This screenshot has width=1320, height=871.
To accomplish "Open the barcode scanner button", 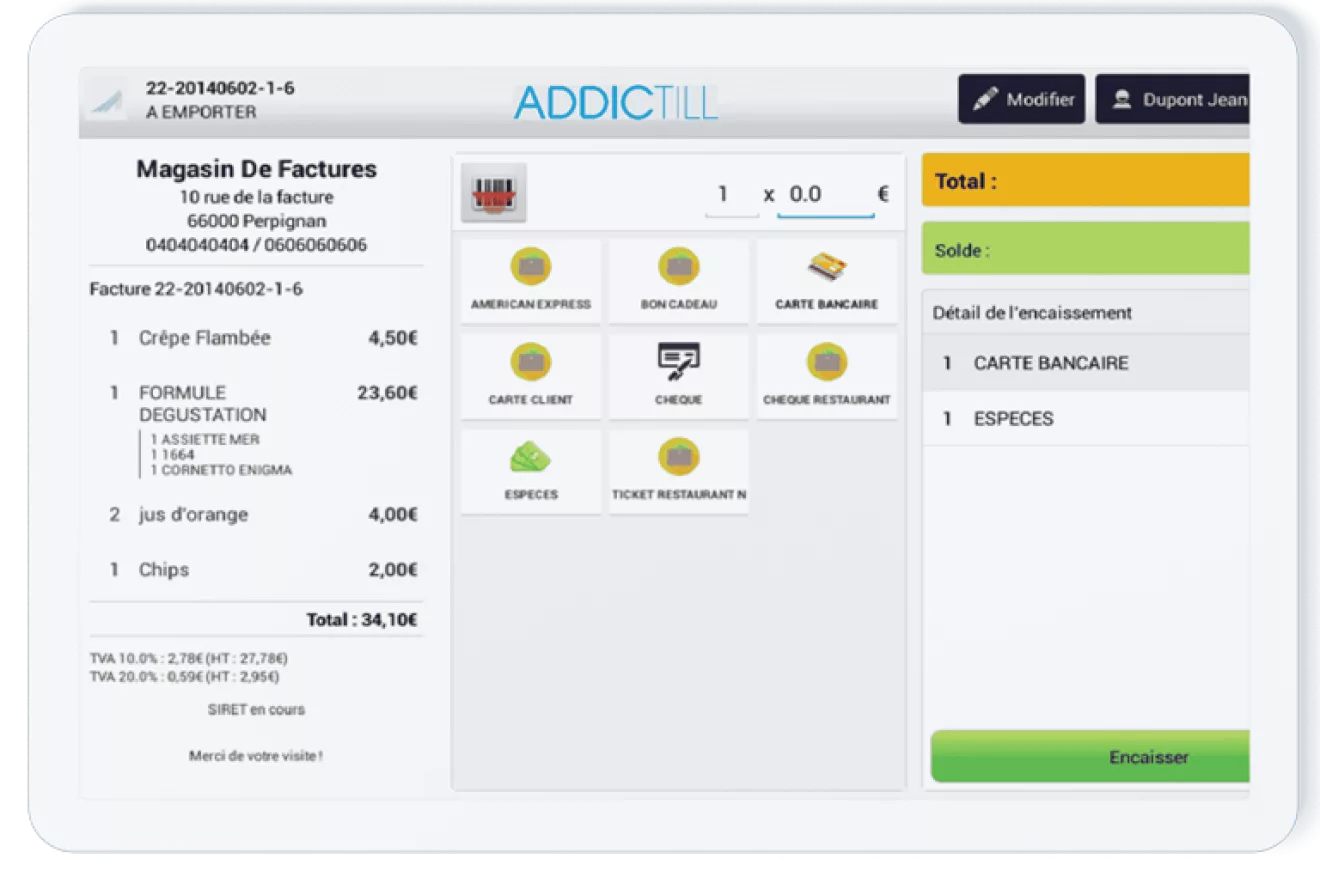I will point(494,193).
